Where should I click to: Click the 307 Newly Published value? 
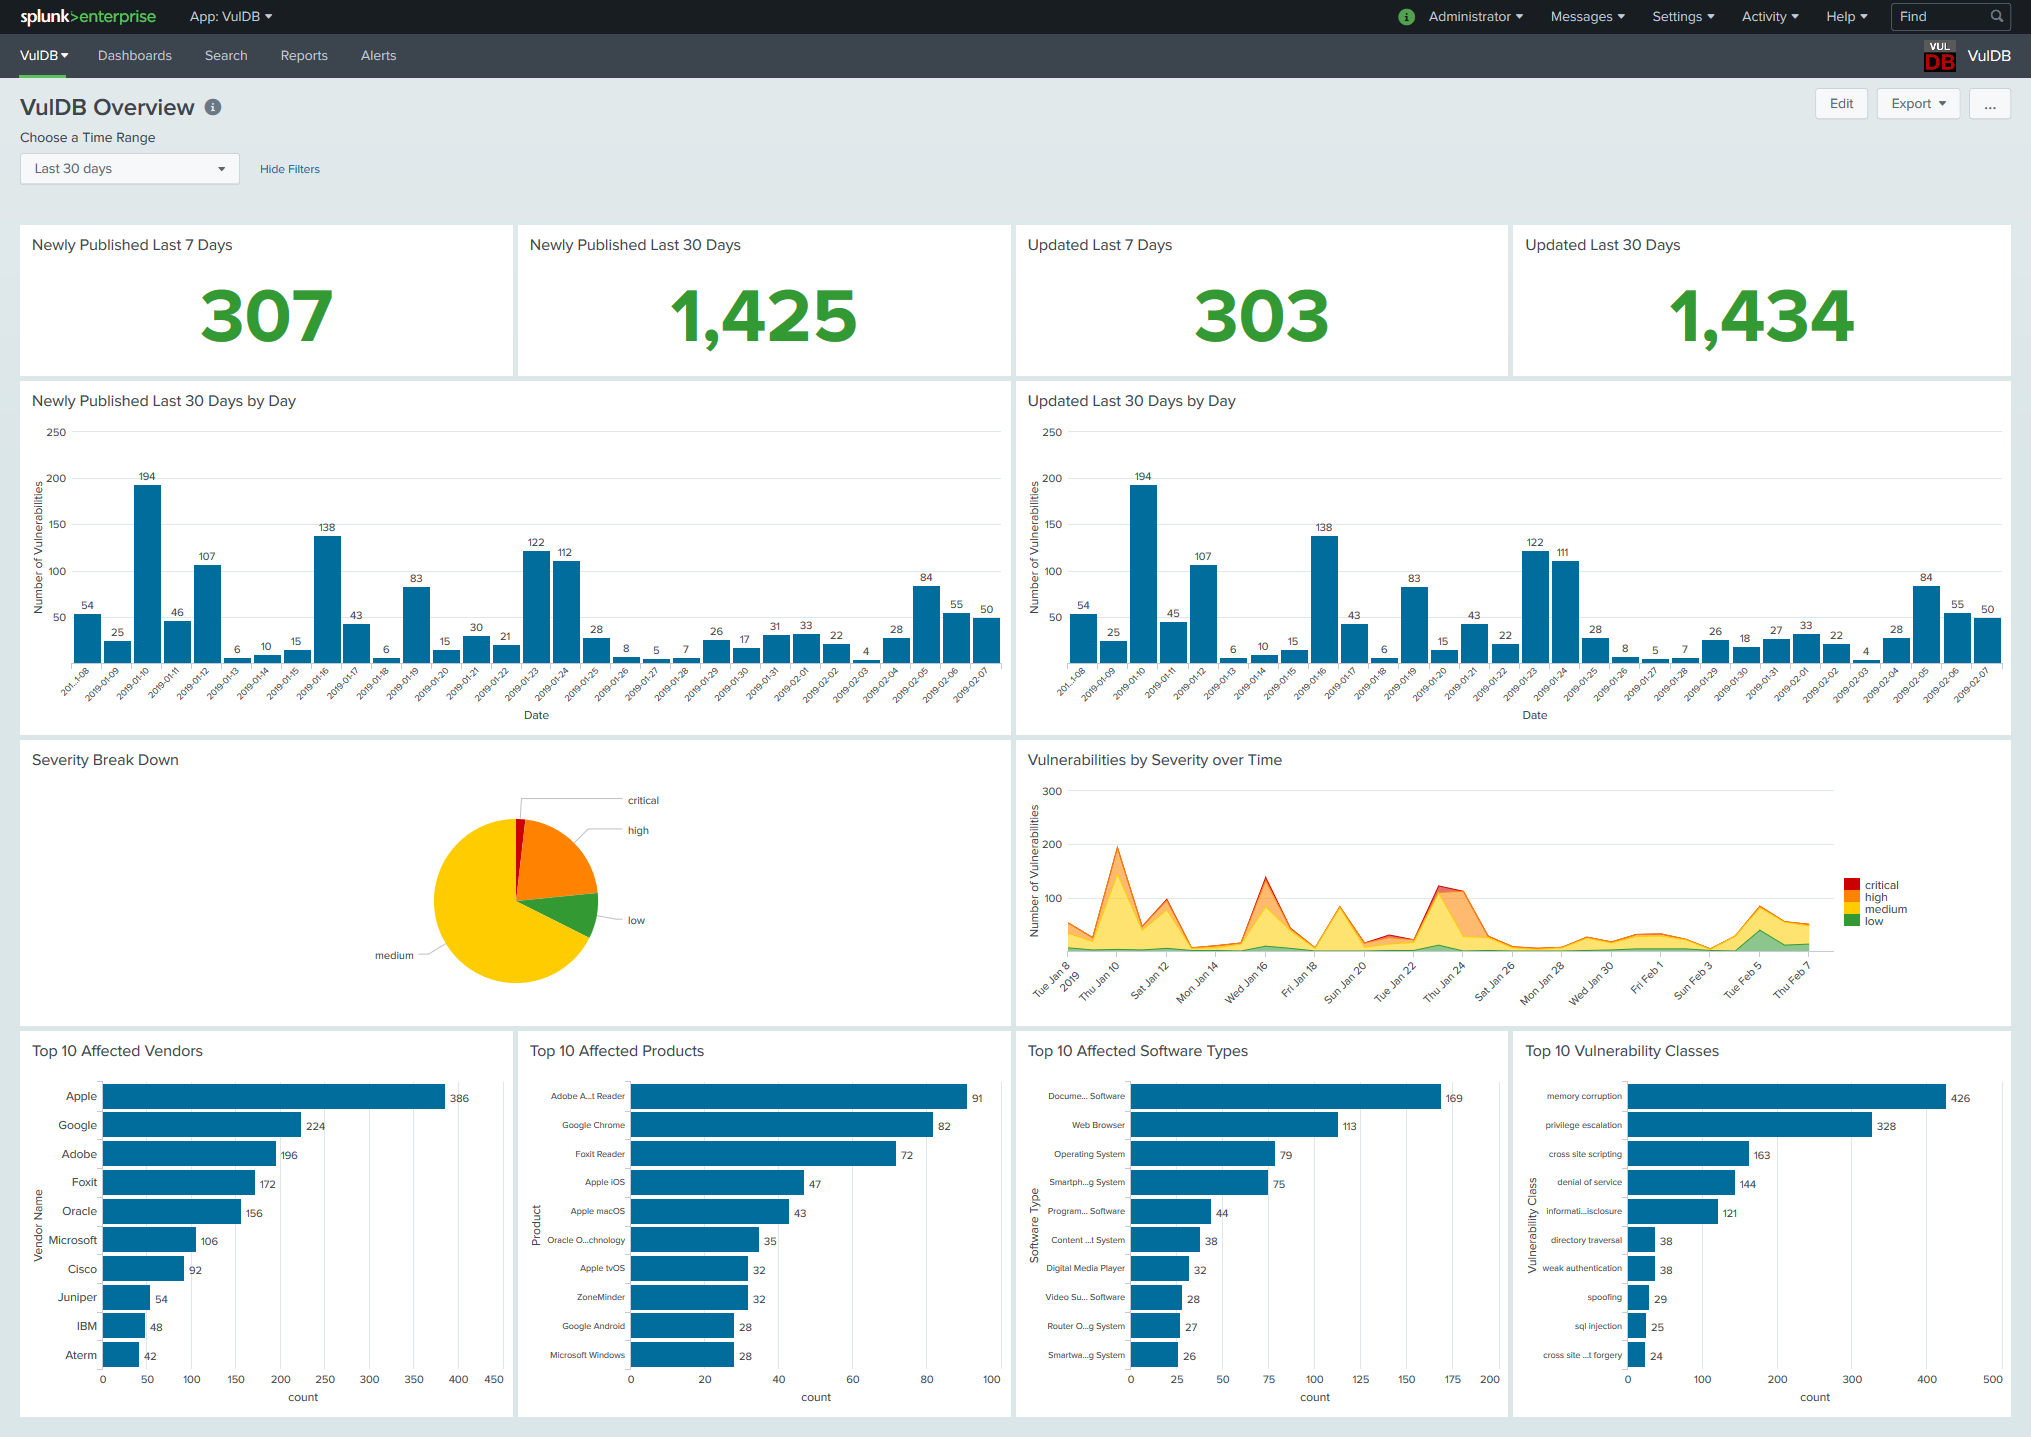tap(266, 316)
